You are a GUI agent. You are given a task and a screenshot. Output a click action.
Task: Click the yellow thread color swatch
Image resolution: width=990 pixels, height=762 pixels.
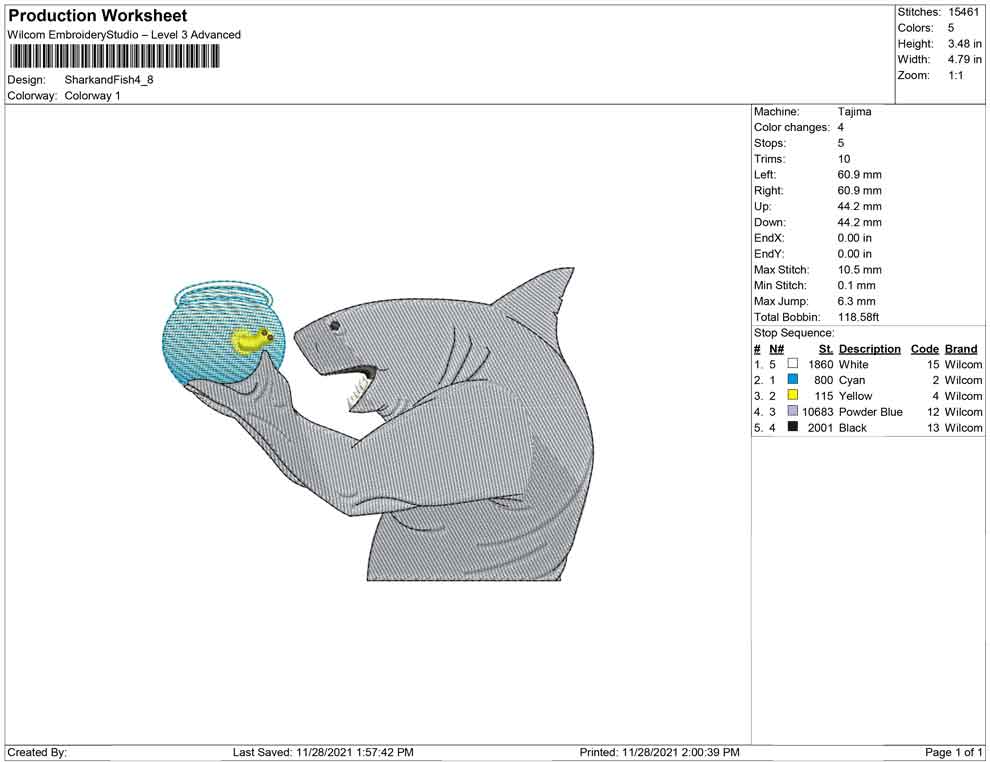point(793,397)
